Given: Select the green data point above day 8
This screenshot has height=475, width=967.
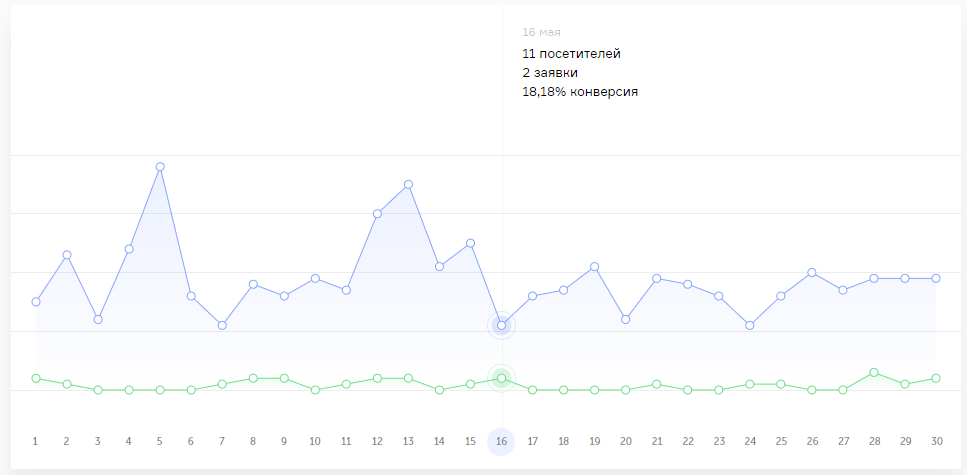Looking at the screenshot, I should (x=253, y=378).
